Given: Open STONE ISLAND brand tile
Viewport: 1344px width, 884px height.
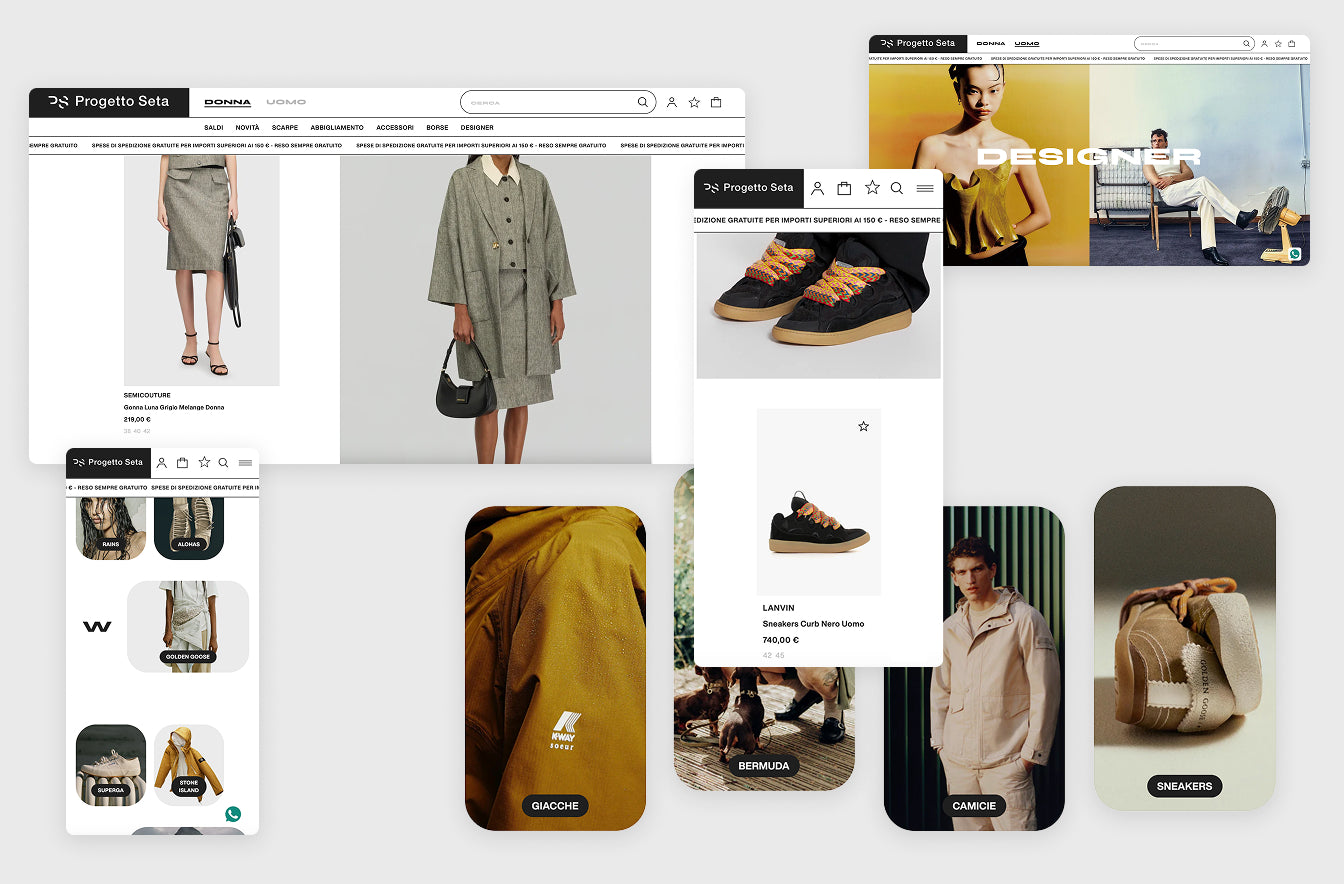Looking at the screenshot, I should coord(189,765).
